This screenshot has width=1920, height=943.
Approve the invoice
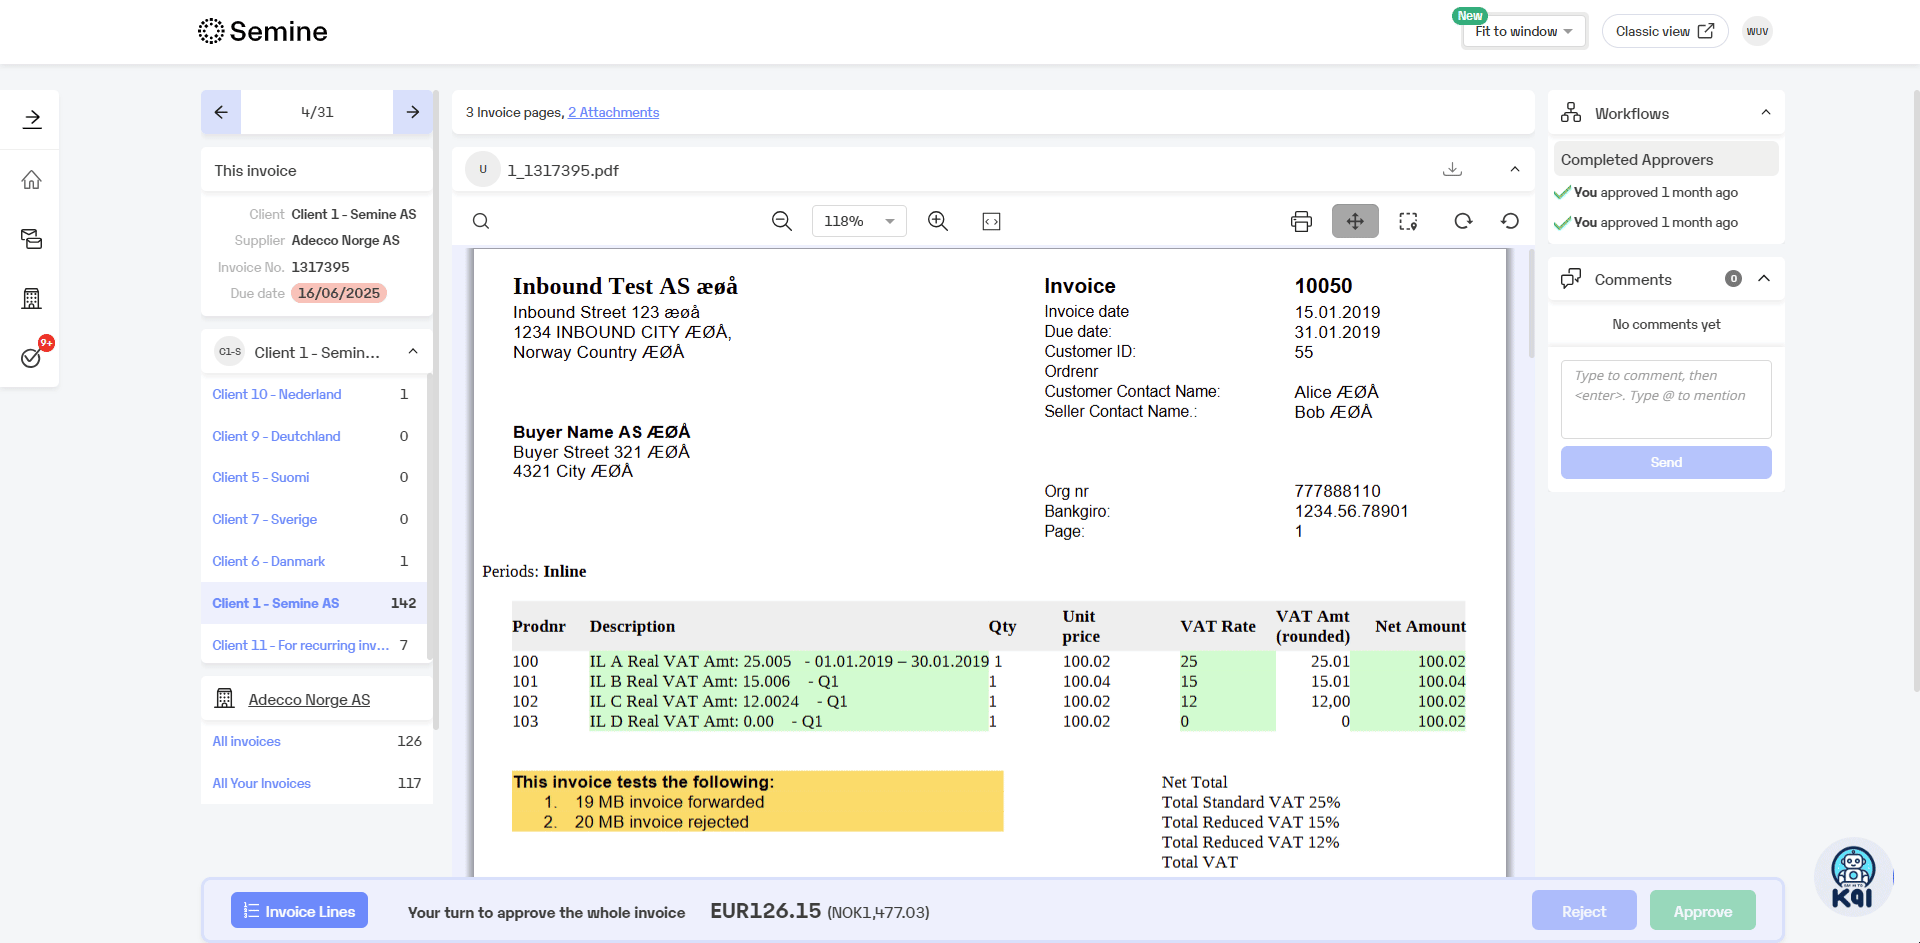pos(1703,911)
